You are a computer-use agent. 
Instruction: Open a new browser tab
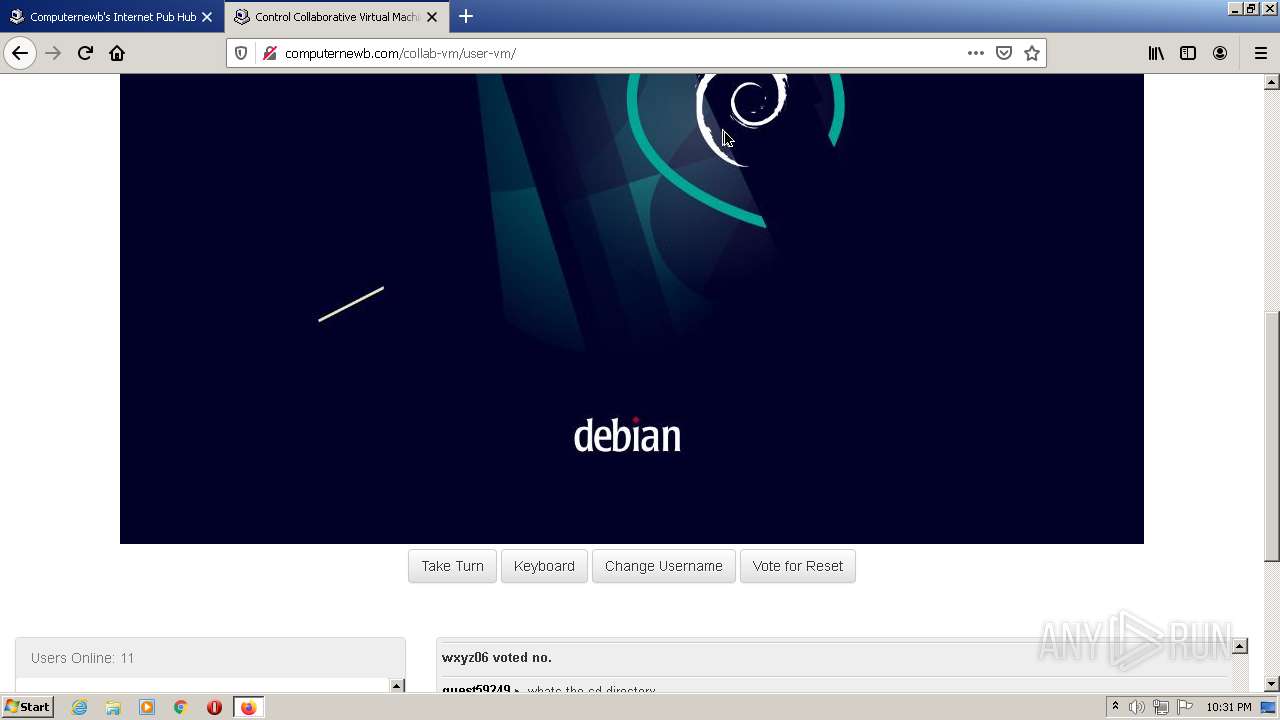tap(466, 16)
